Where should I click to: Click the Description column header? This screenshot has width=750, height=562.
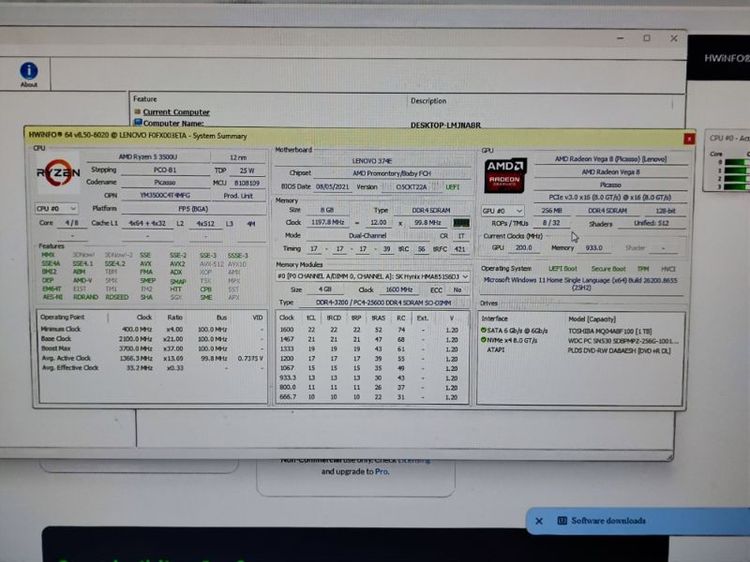(x=428, y=101)
